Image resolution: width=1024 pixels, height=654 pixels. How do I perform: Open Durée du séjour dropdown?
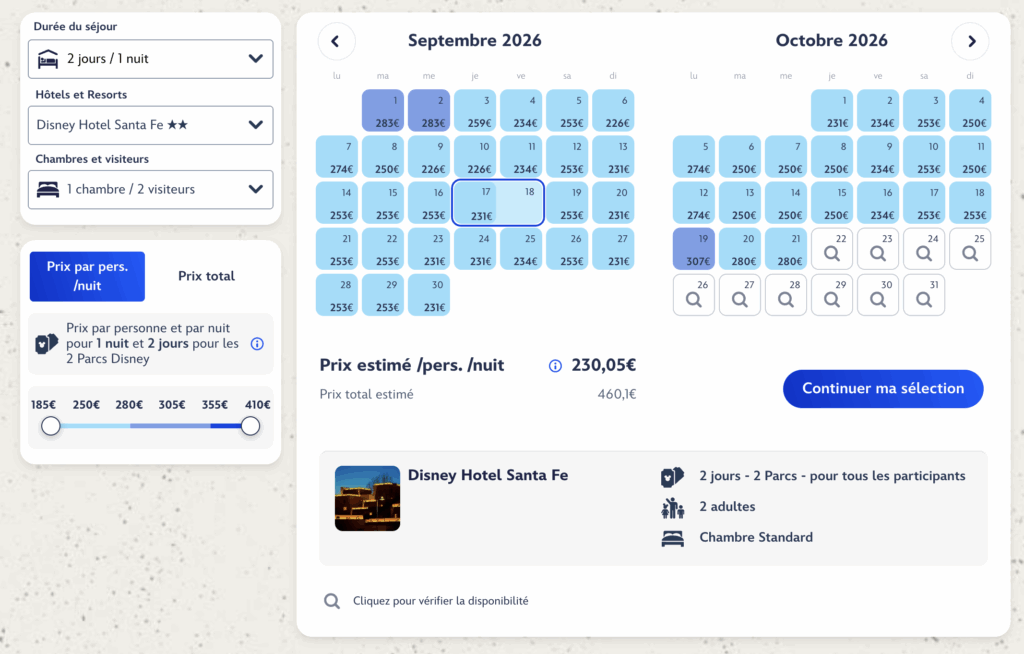click(x=150, y=59)
